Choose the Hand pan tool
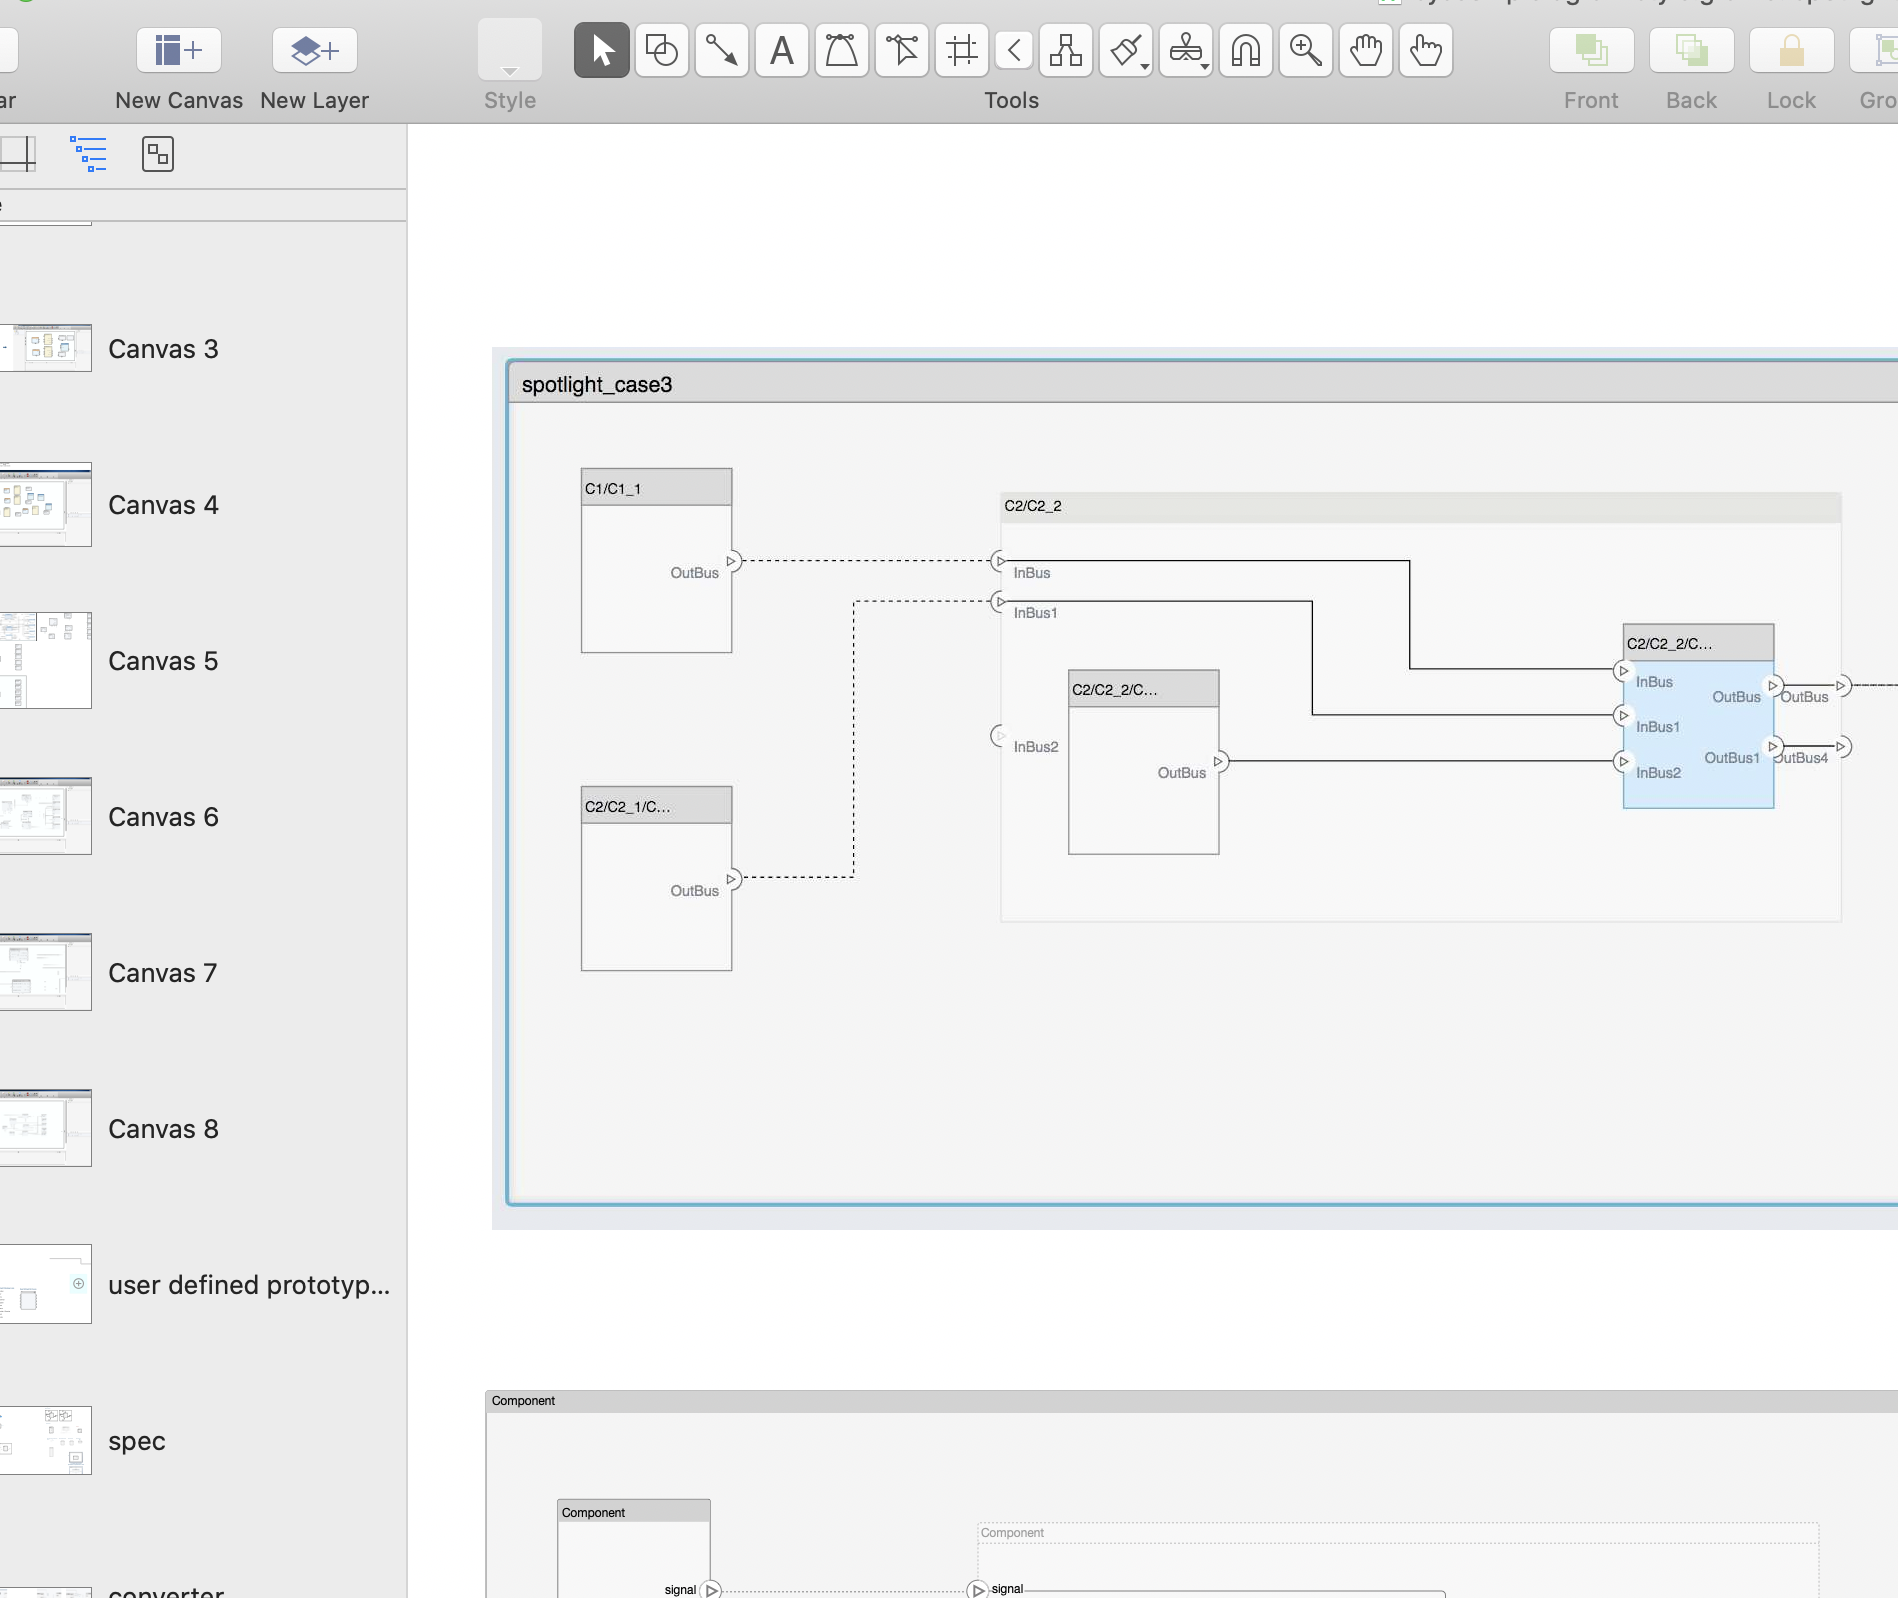The width and height of the screenshot is (1898, 1598). coord(1365,50)
